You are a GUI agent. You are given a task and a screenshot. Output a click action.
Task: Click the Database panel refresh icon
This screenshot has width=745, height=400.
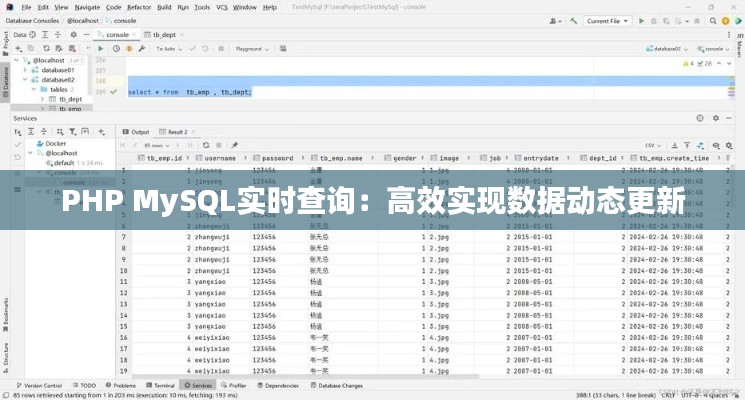click(x=46, y=48)
